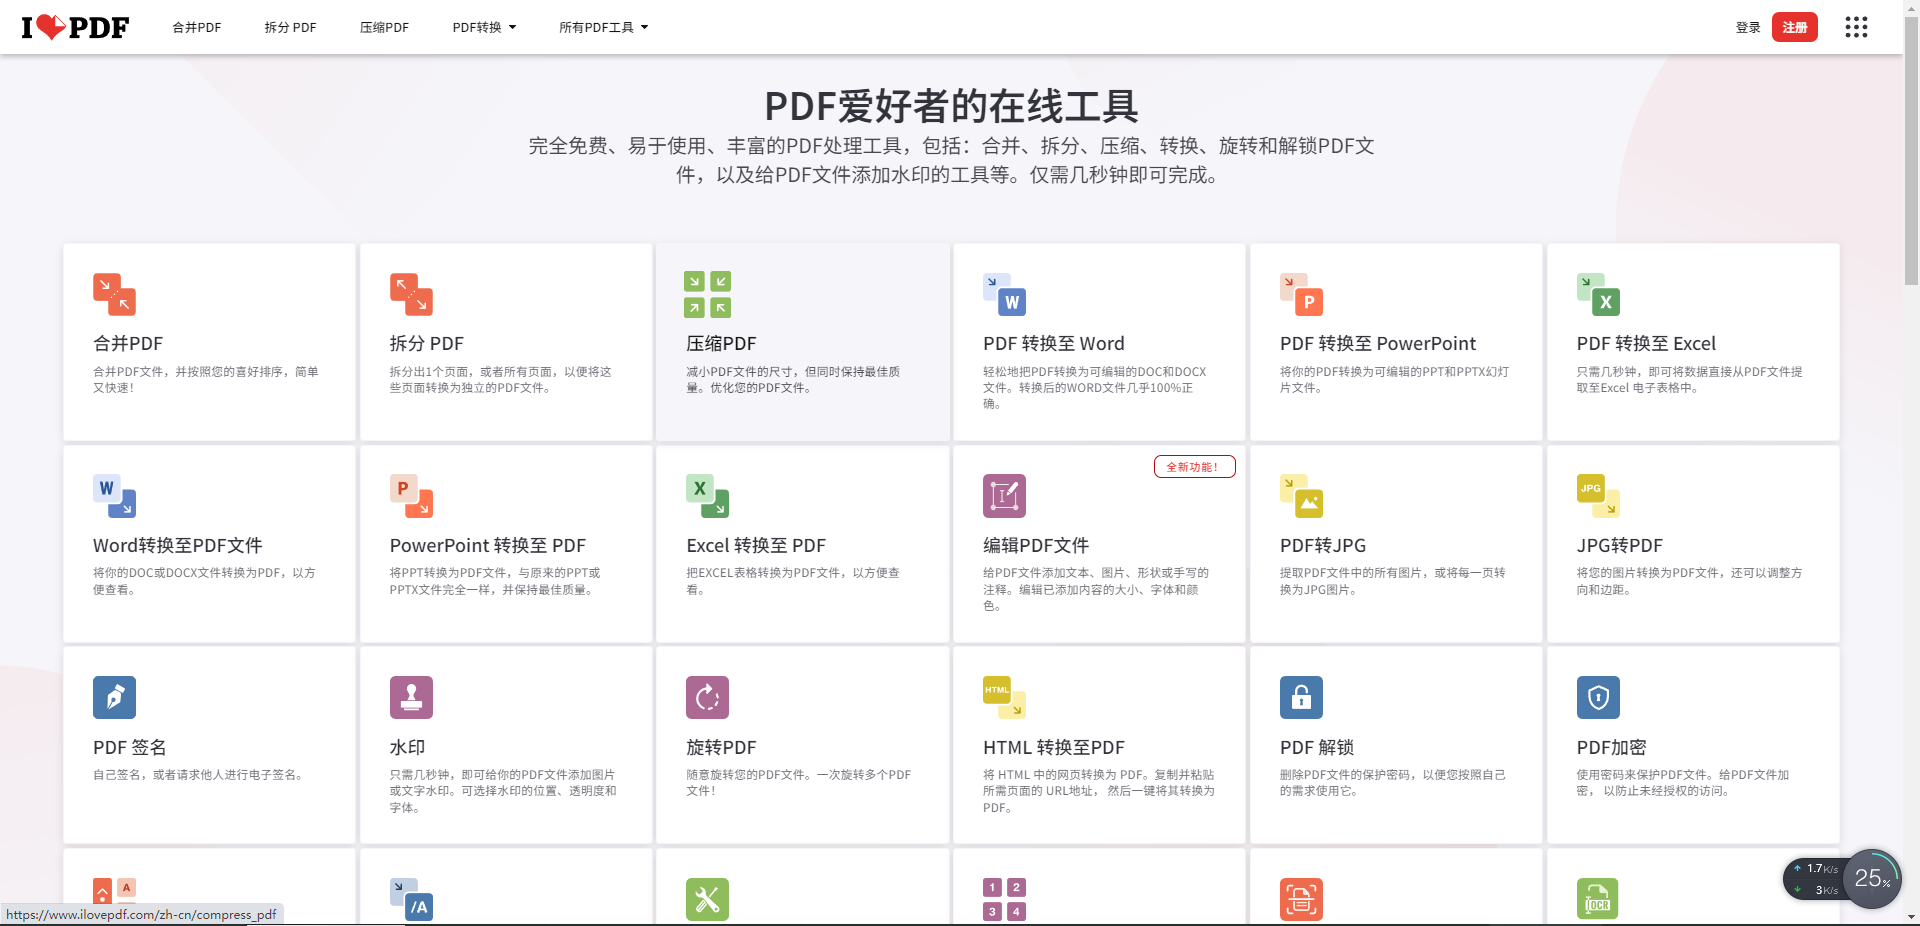The image size is (1920, 926).
Task: Open the PDF加密 shield icon
Action: click(x=1598, y=698)
